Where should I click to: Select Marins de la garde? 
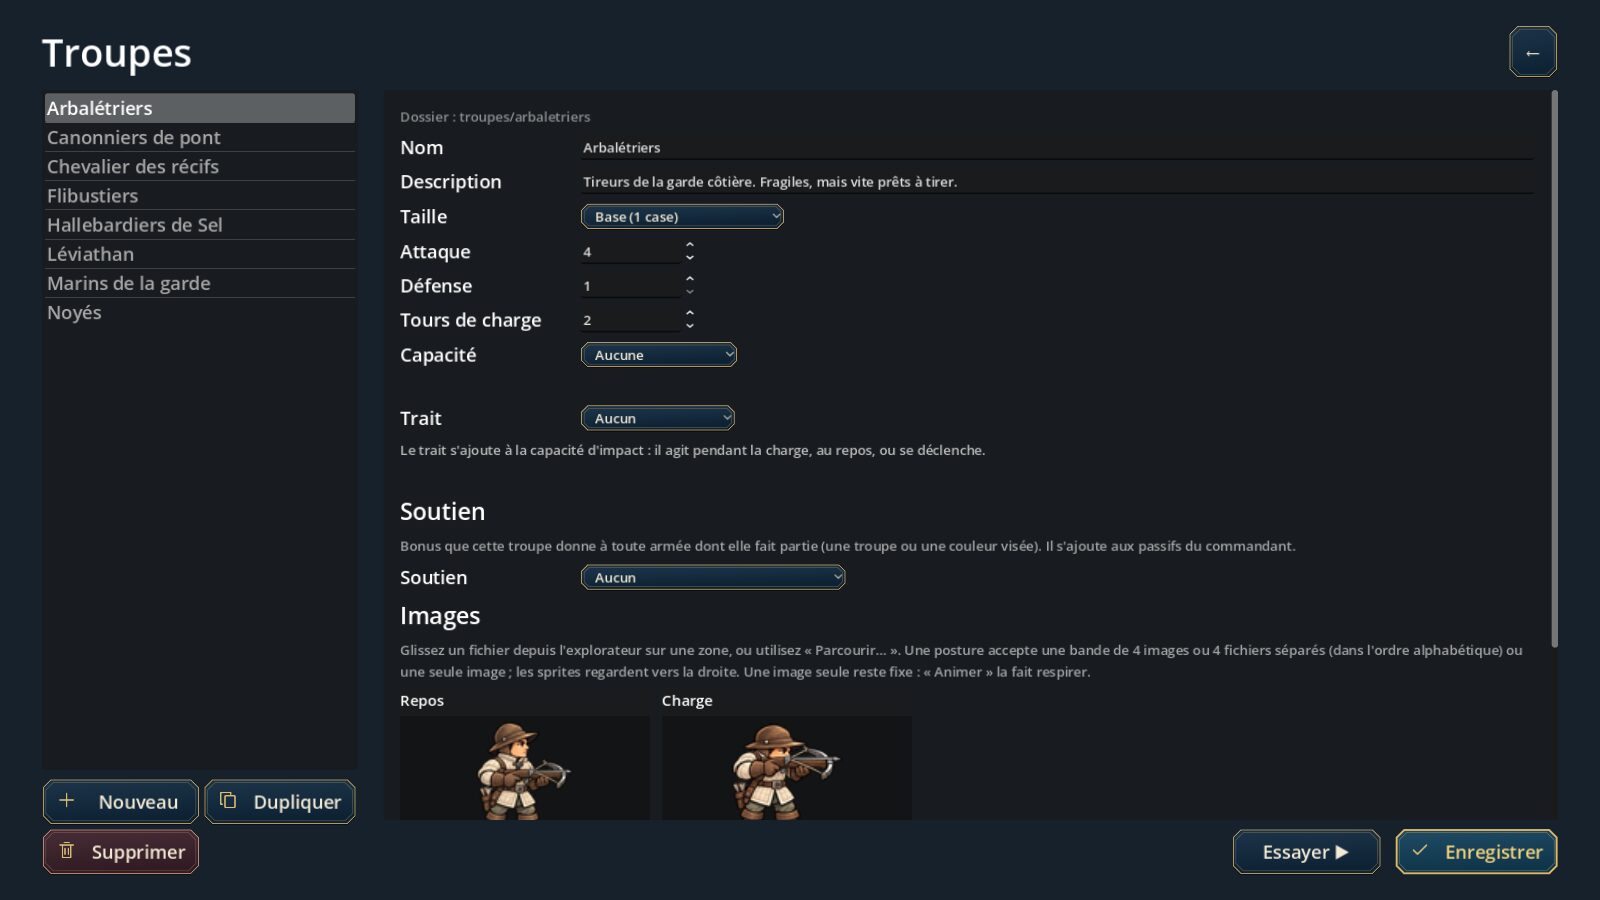pyautogui.click(x=200, y=283)
